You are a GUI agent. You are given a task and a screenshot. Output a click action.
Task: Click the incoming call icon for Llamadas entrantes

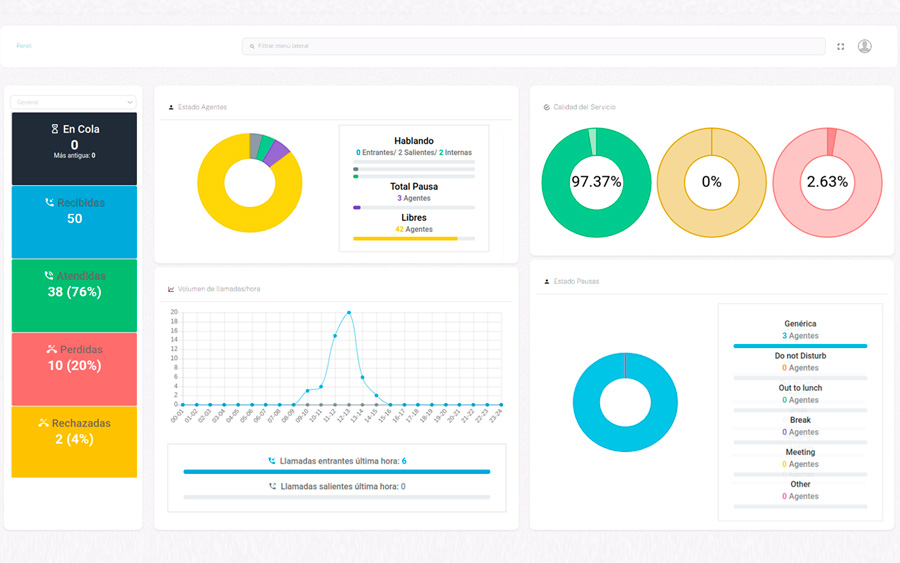pyautogui.click(x=272, y=461)
